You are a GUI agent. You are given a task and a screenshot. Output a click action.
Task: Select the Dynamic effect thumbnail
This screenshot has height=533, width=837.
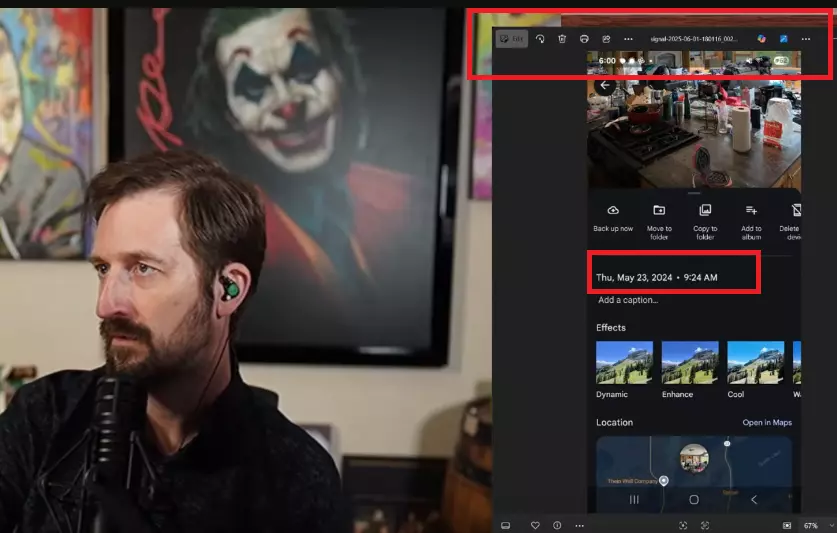coord(624,363)
